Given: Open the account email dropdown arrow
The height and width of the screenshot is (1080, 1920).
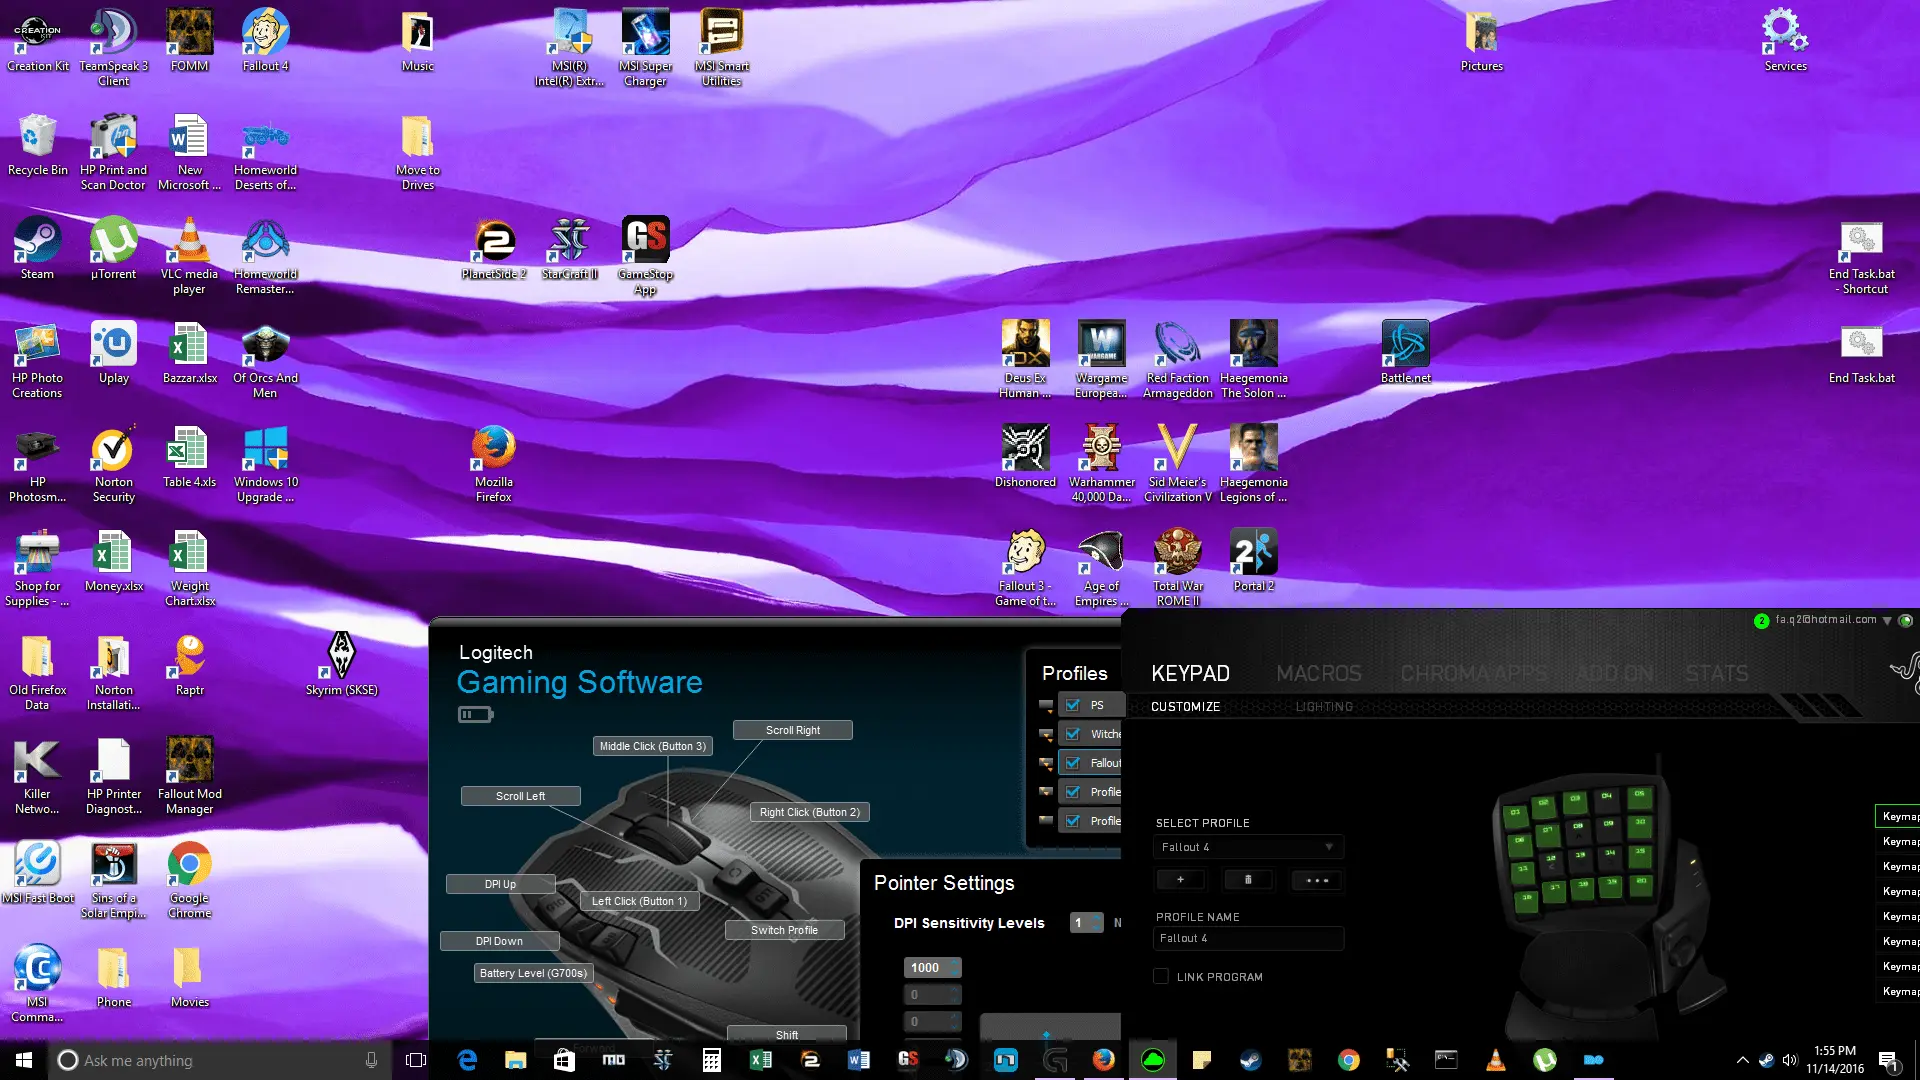Looking at the screenshot, I should 1887,621.
